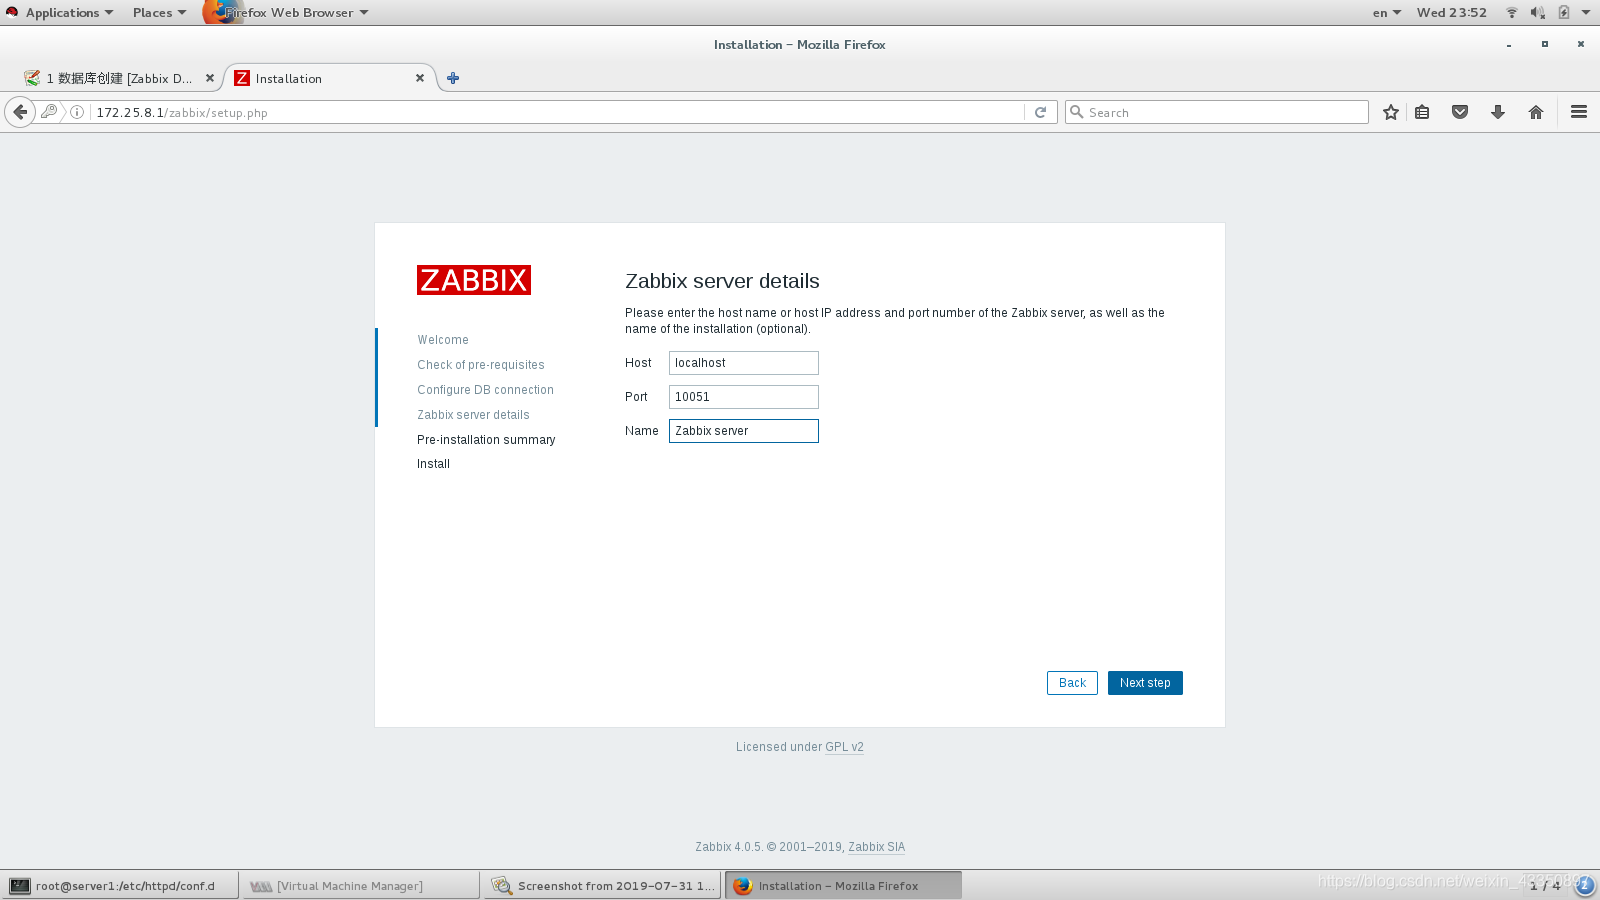
Task: Open the GPL v2 license link
Action: pyautogui.click(x=844, y=747)
